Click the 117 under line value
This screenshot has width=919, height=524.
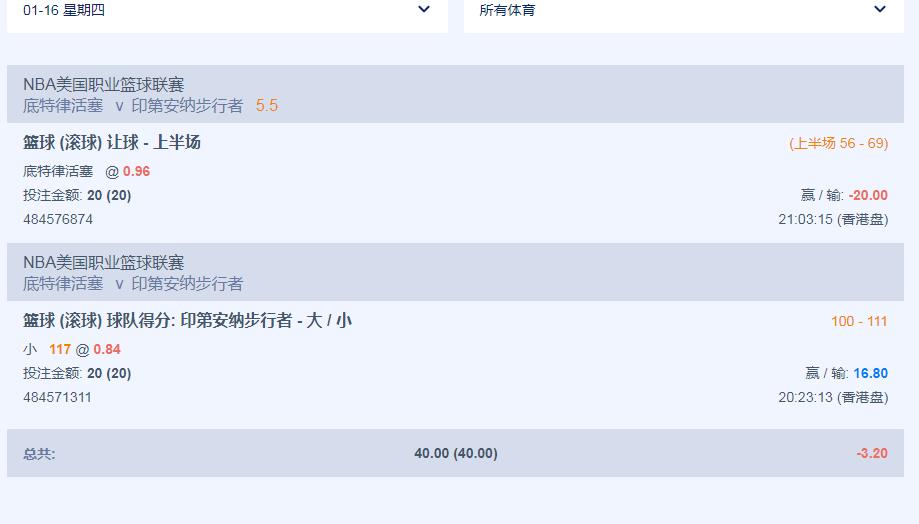60,349
